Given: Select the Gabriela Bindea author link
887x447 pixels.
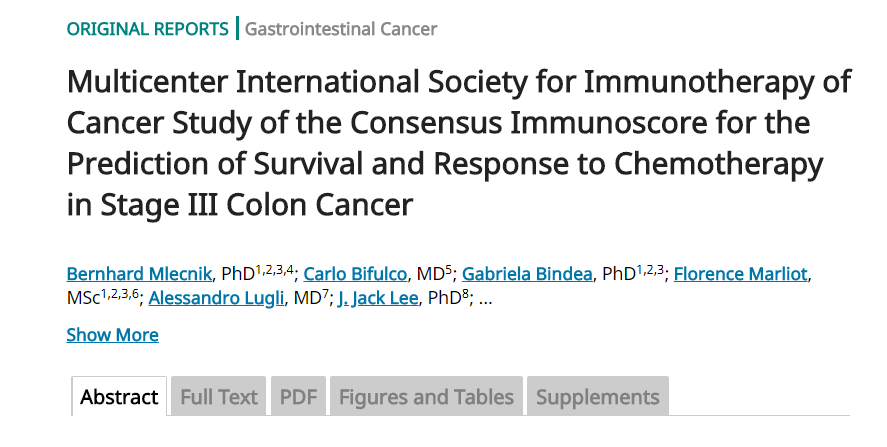Looking at the screenshot, I should click(527, 274).
